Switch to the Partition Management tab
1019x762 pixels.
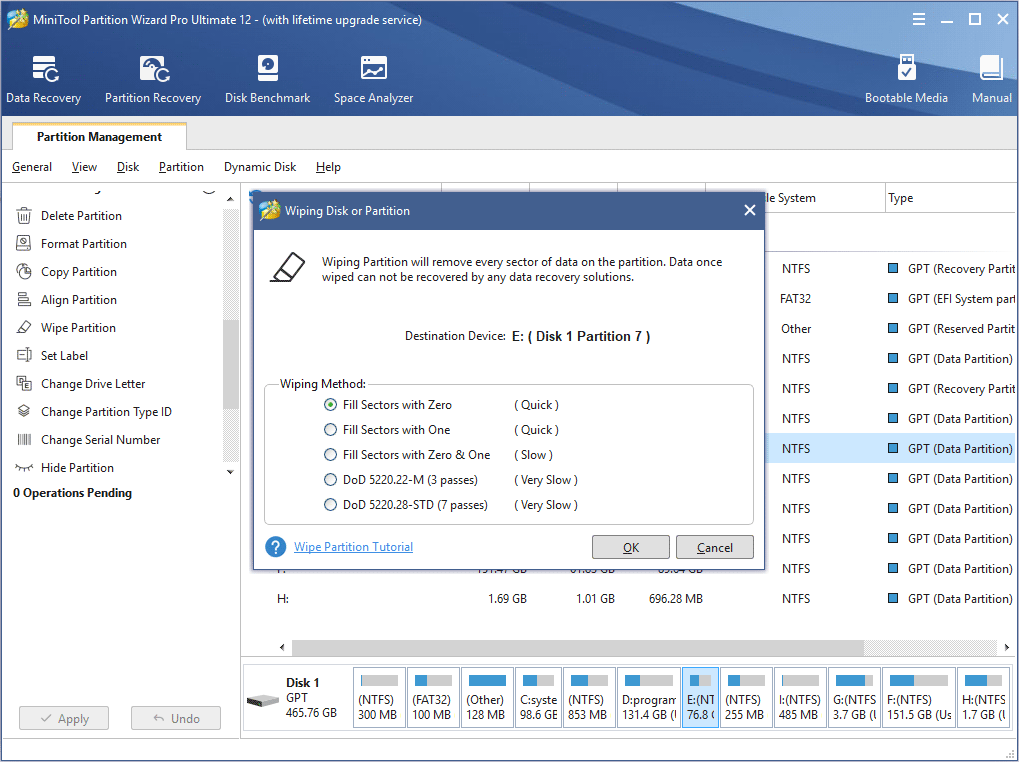(98, 136)
